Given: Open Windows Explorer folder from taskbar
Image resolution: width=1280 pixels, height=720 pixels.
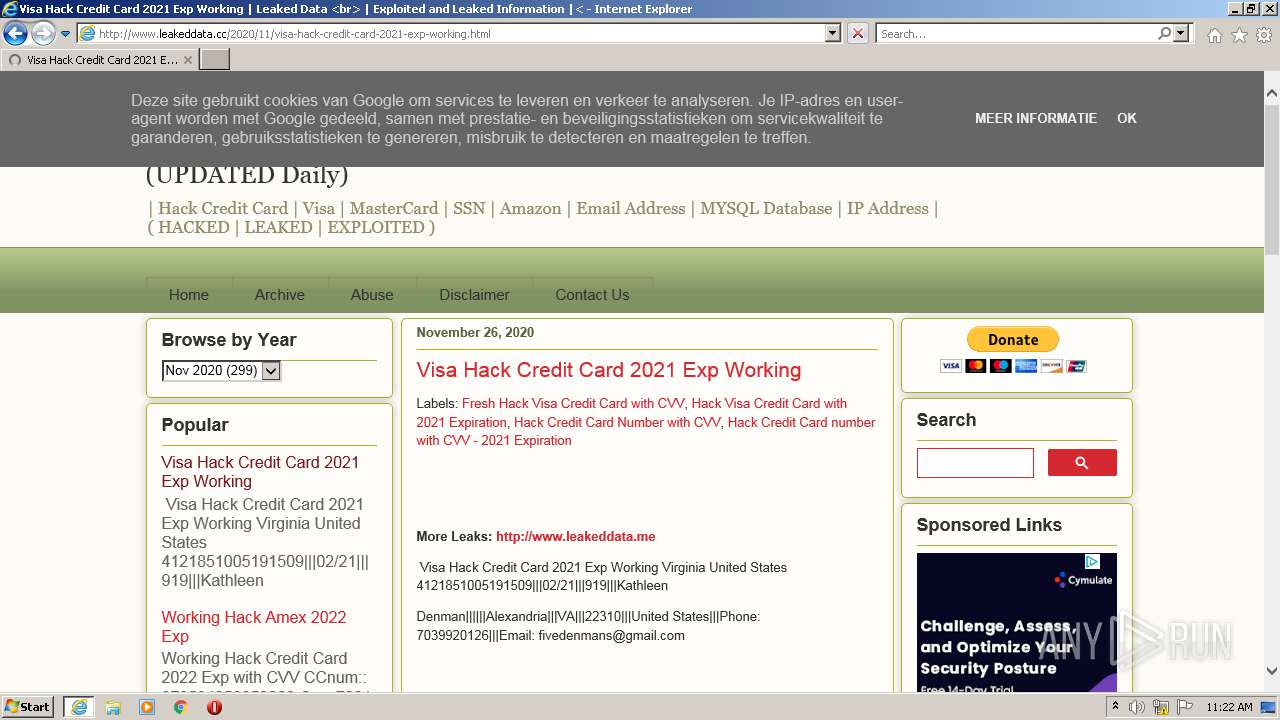Looking at the screenshot, I should pyautogui.click(x=113, y=707).
